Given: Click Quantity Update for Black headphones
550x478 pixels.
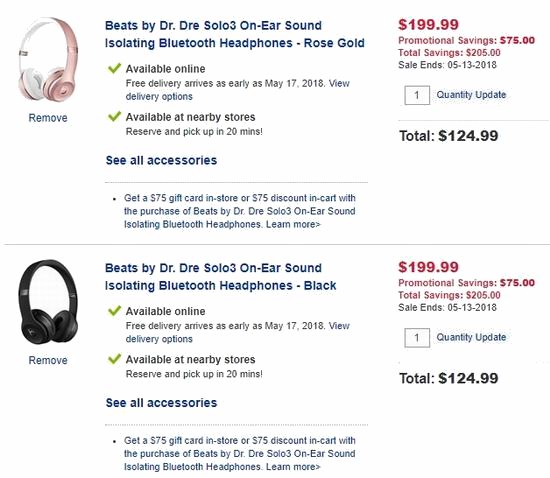Looking at the screenshot, I should click(x=471, y=337).
